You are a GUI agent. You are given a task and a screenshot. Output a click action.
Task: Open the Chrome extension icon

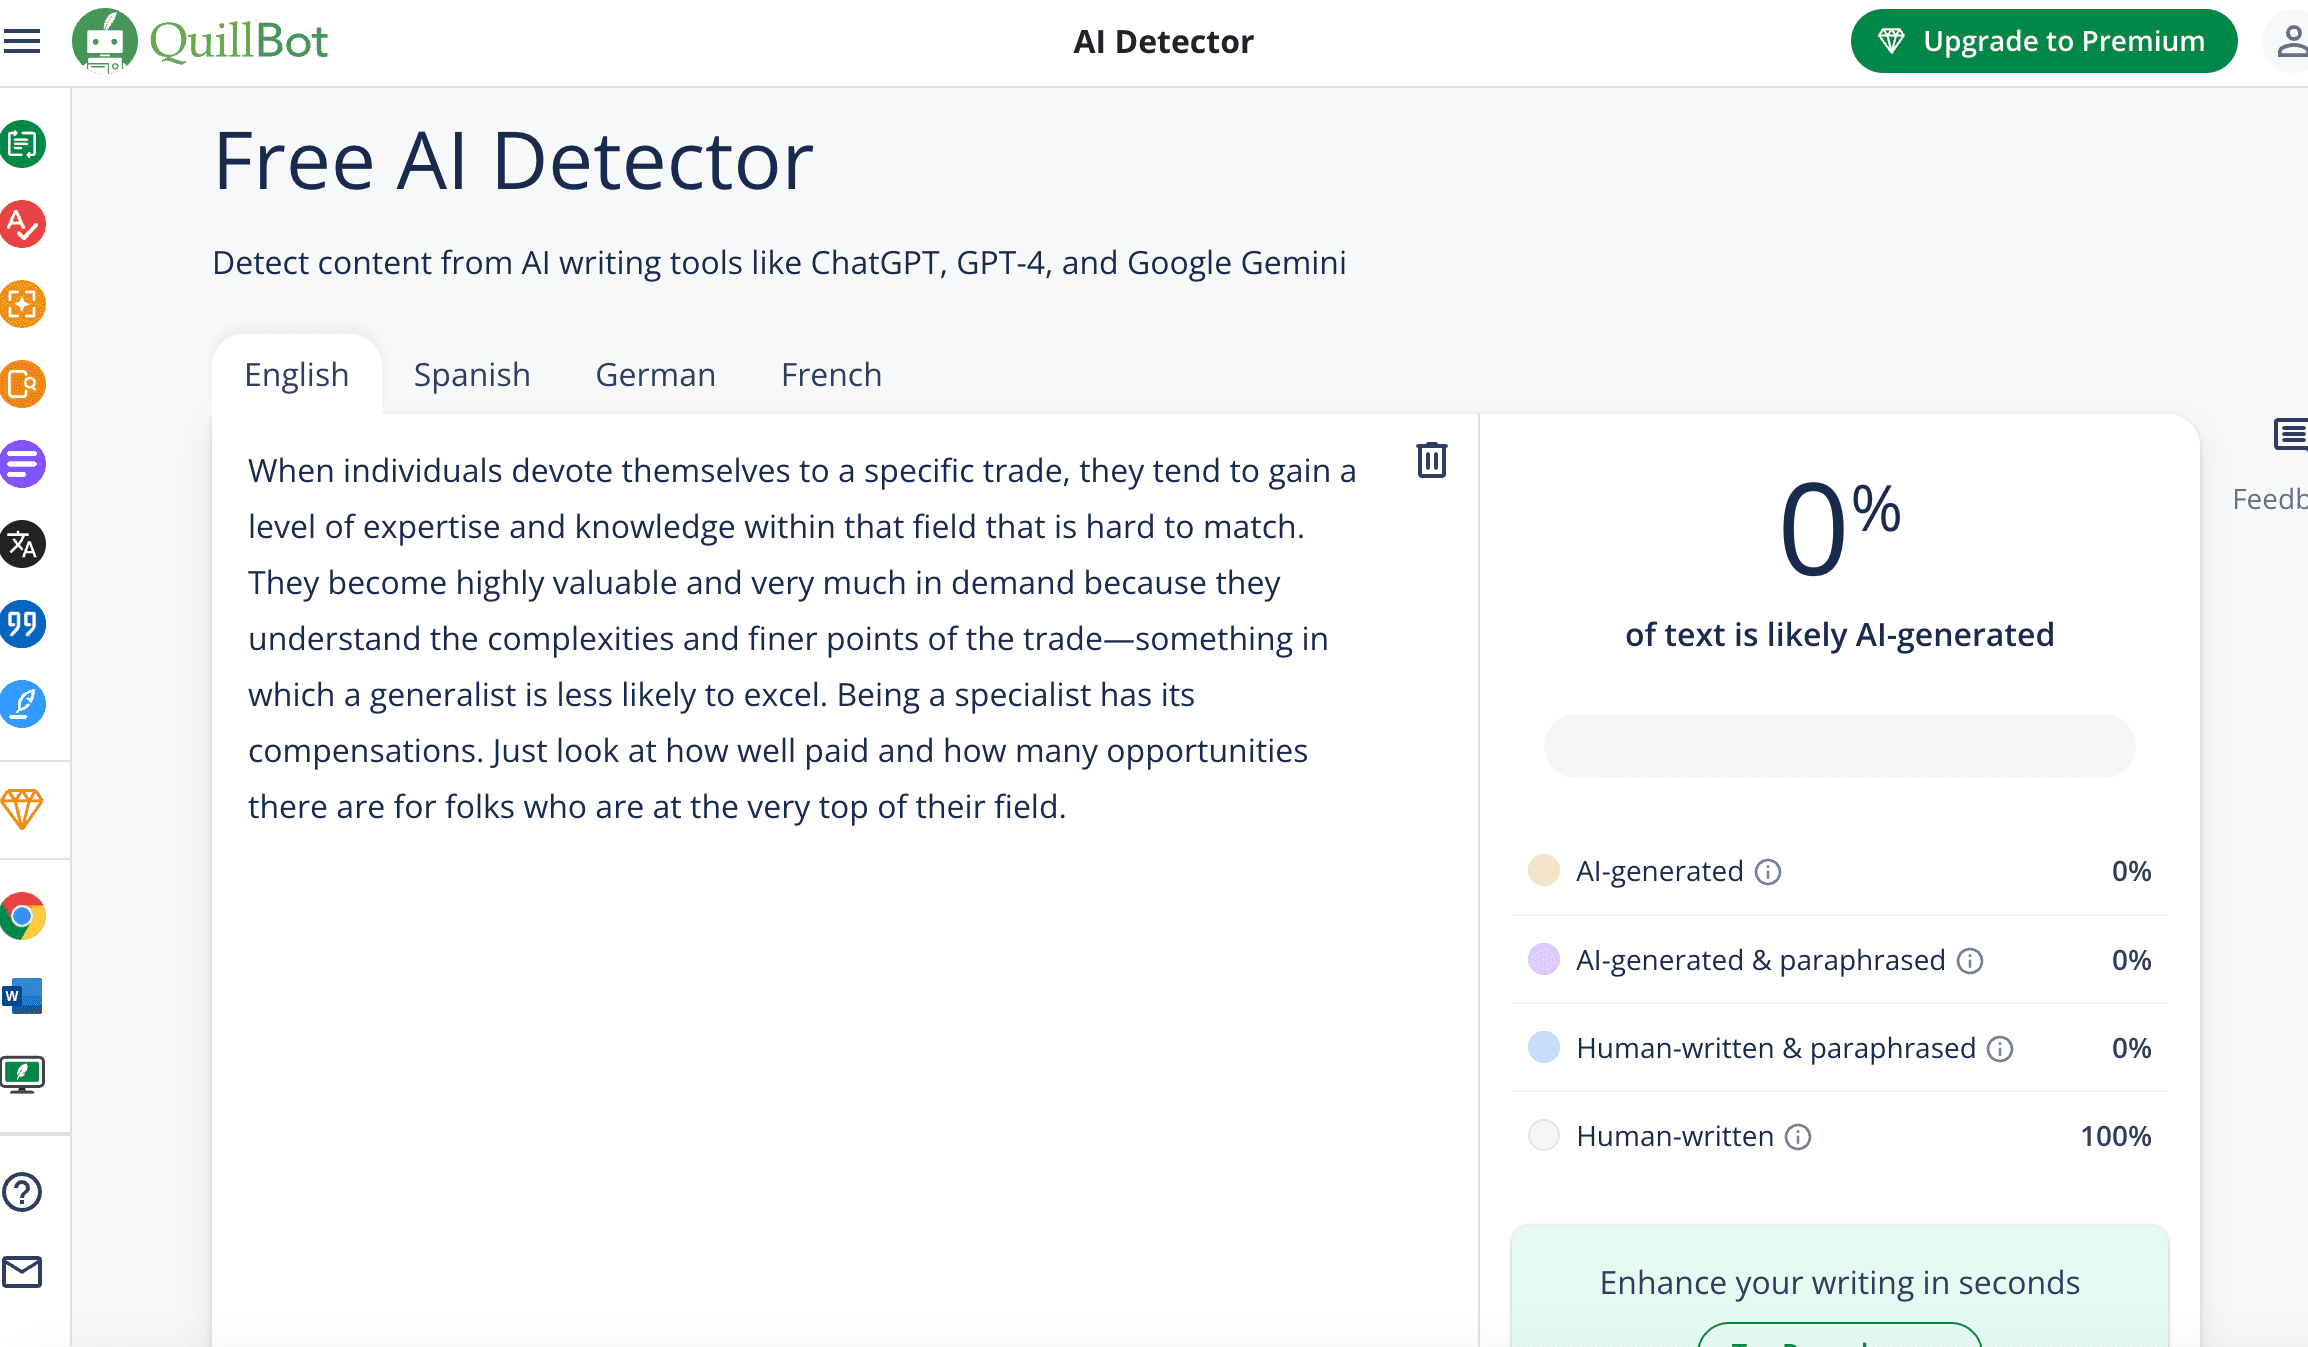click(23, 916)
